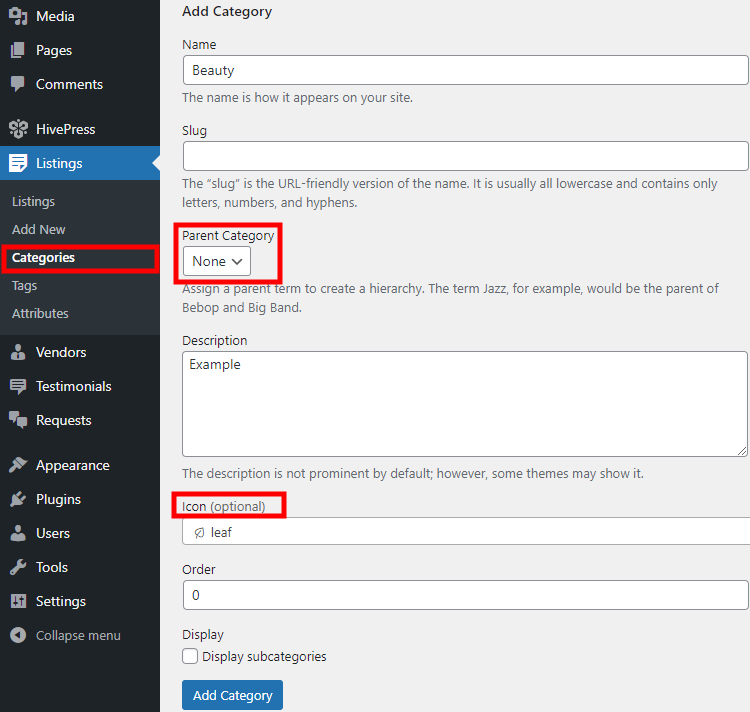Click the Vendors person icon
750x712 pixels.
pos(18,352)
